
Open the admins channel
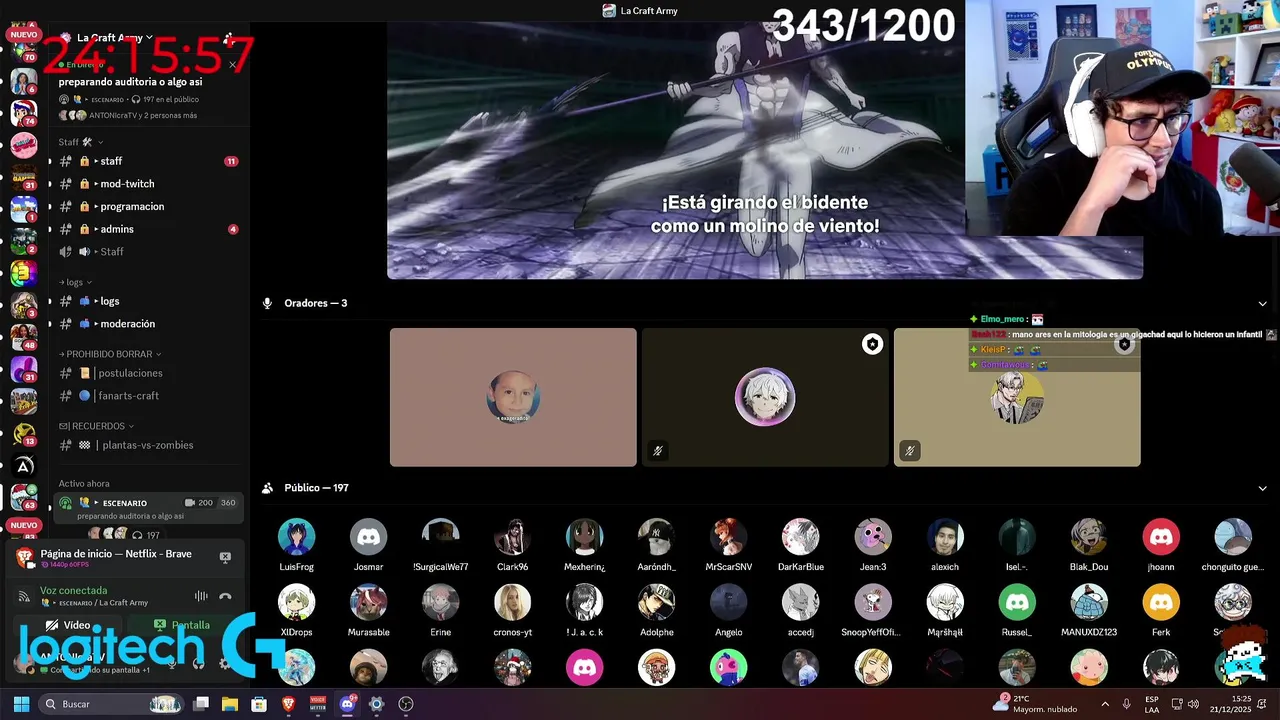coord(148,229)
